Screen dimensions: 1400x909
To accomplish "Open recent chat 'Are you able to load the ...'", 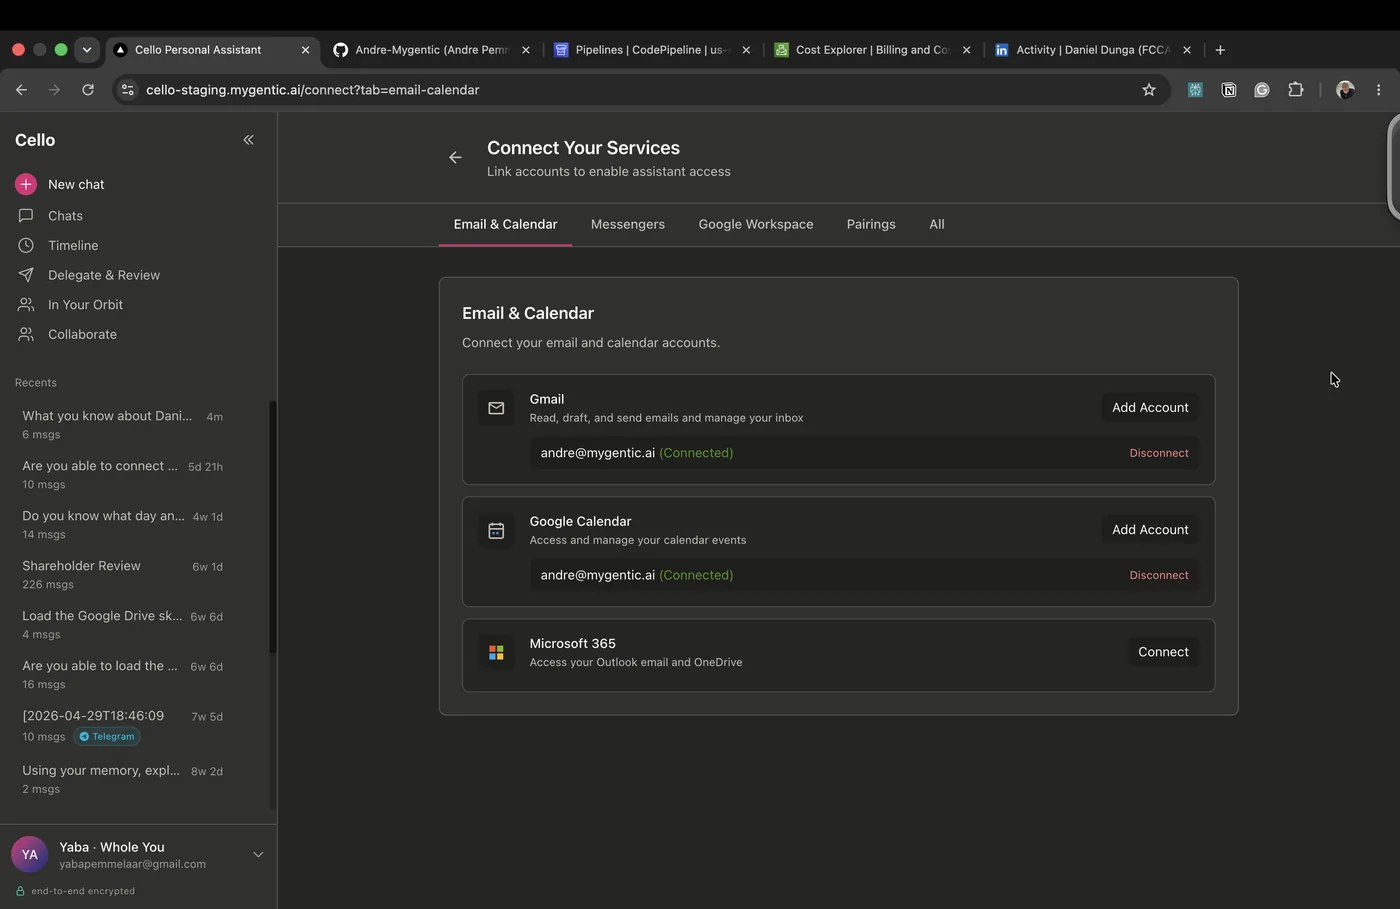I will [x=122, y=674].
